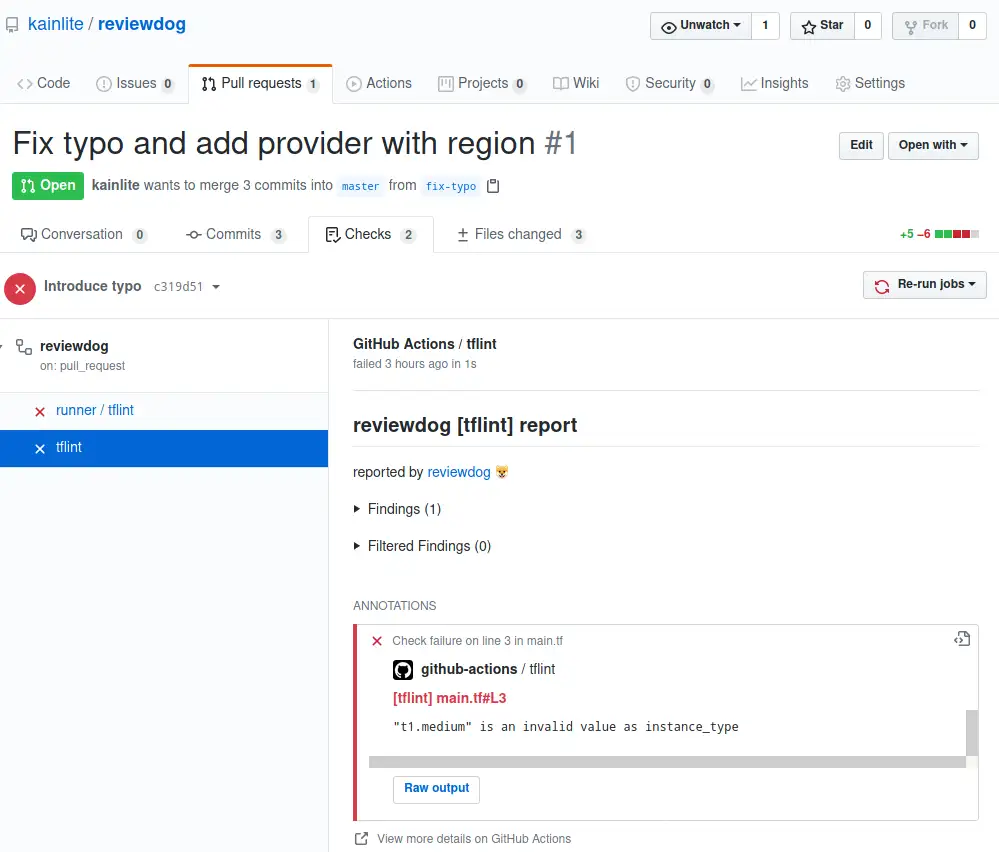This screenshot has height=852, width=999.
Task: Click the annotation horizontal scrollbar
Action: point(667,762)
